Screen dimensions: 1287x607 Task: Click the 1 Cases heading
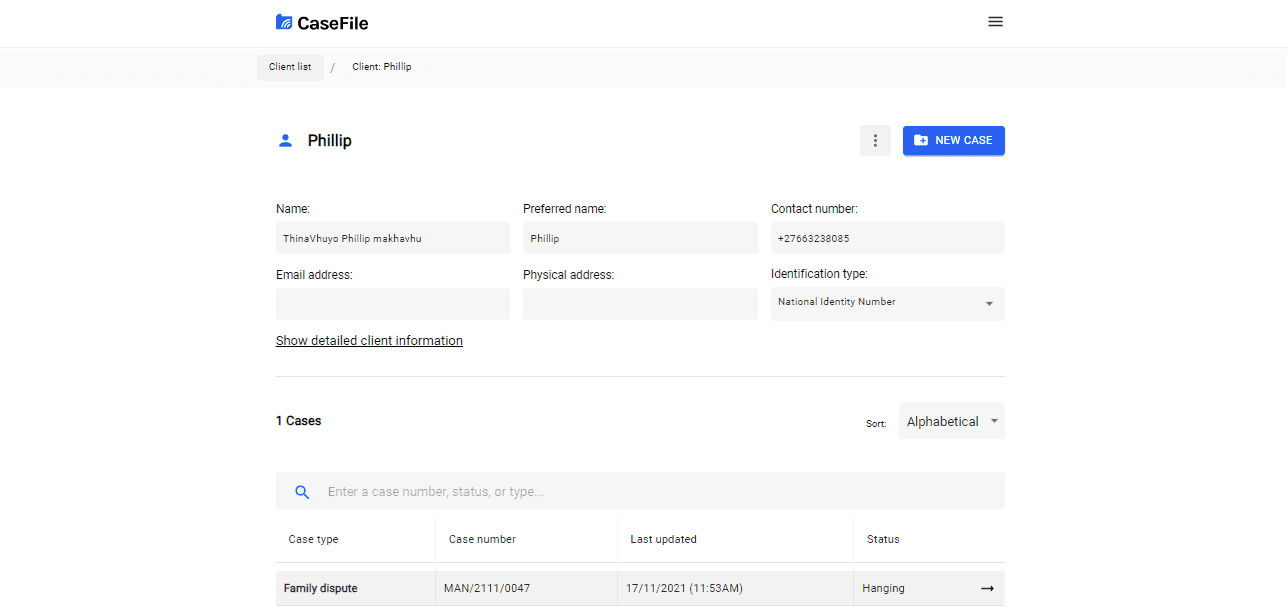(299, 421)
